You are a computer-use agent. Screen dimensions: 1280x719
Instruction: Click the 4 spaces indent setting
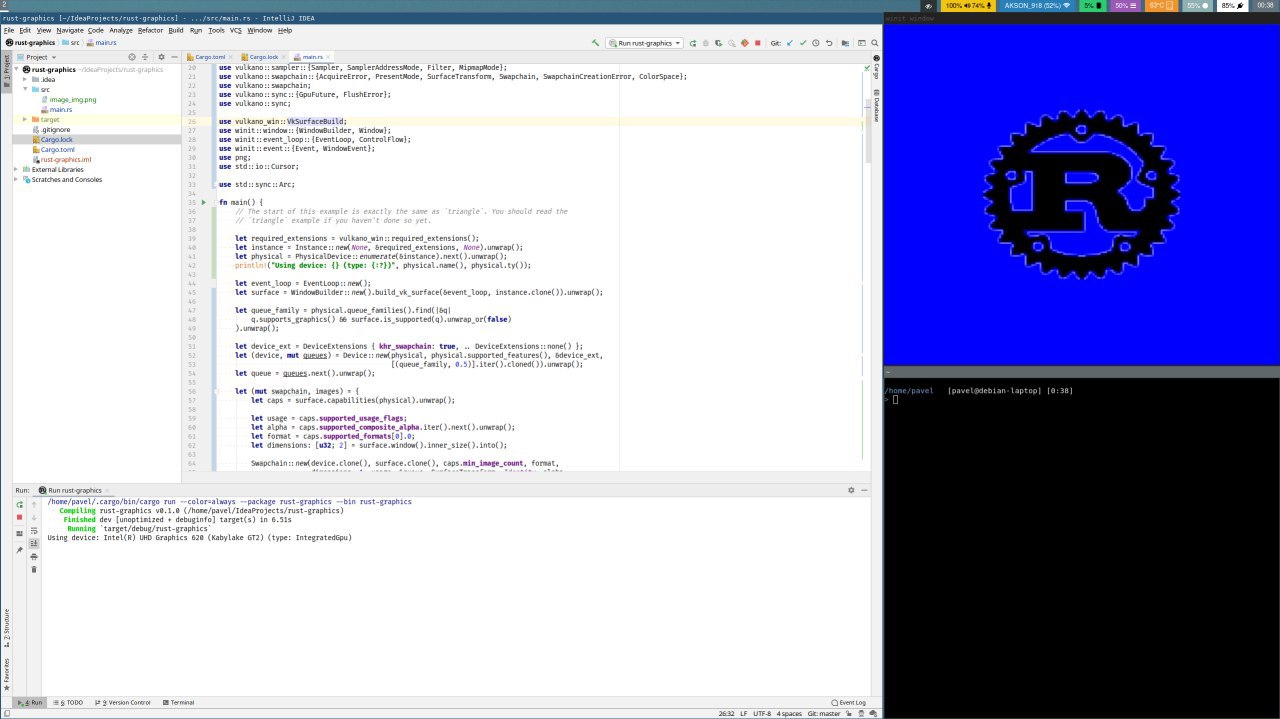point(790,714)
